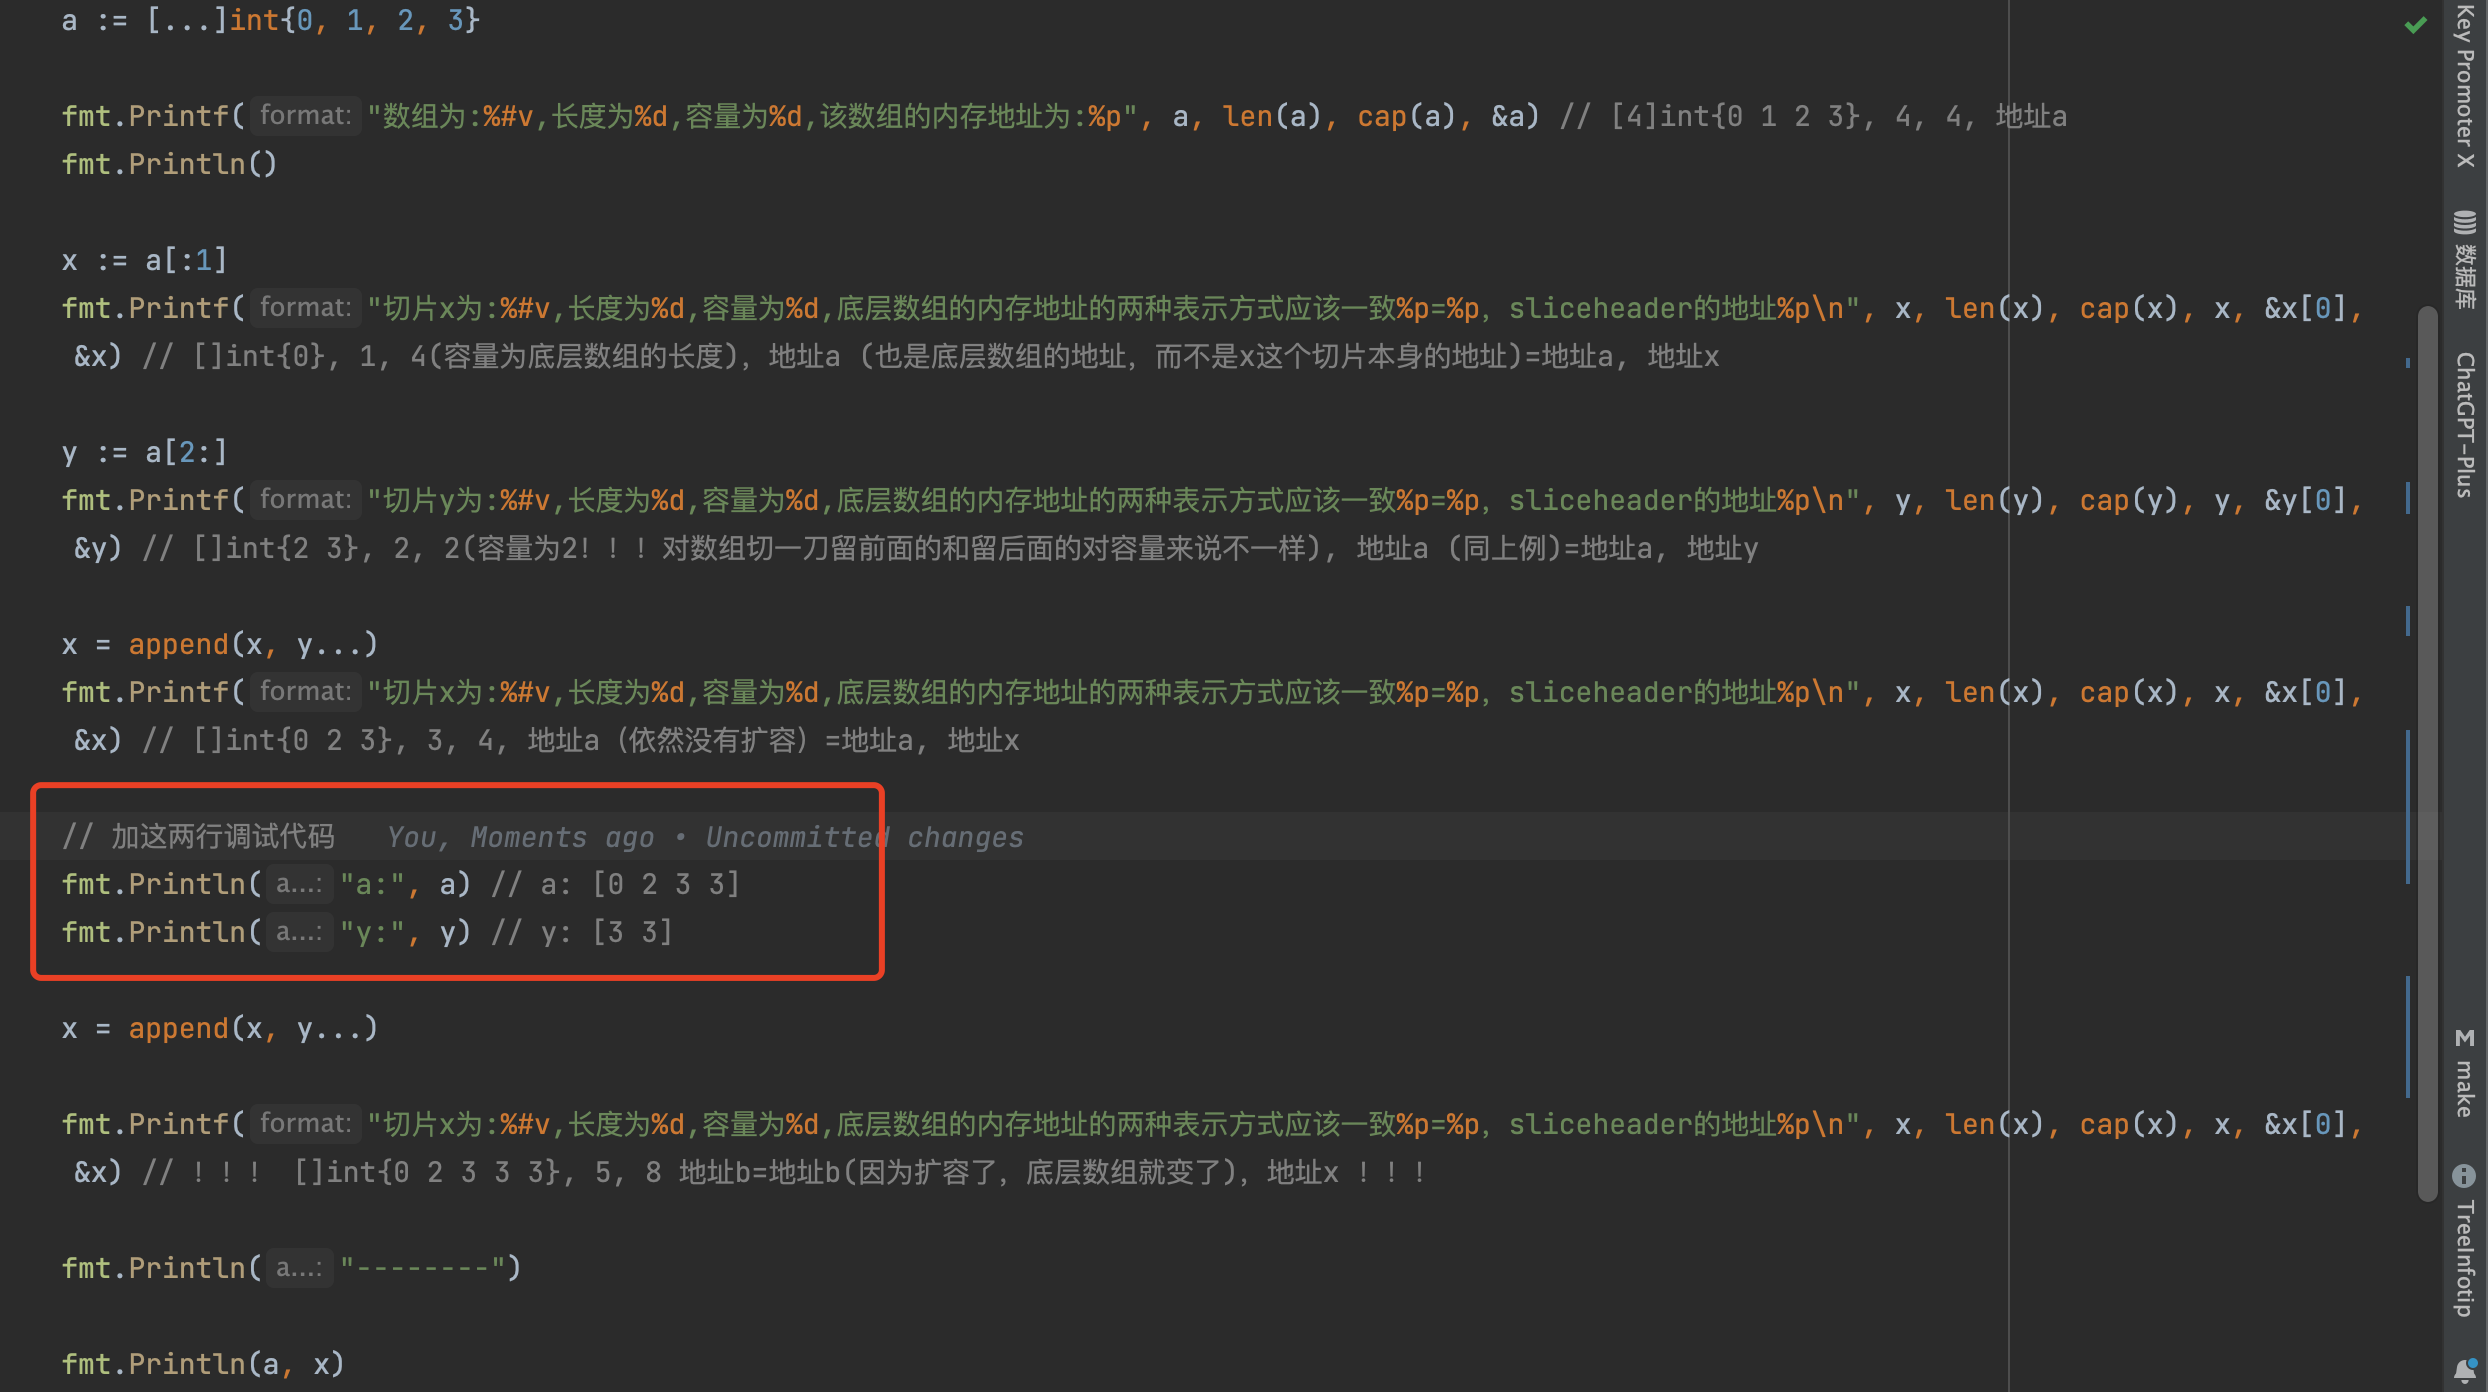Open the Key Promoter X tool window

tap(2465, 85)
